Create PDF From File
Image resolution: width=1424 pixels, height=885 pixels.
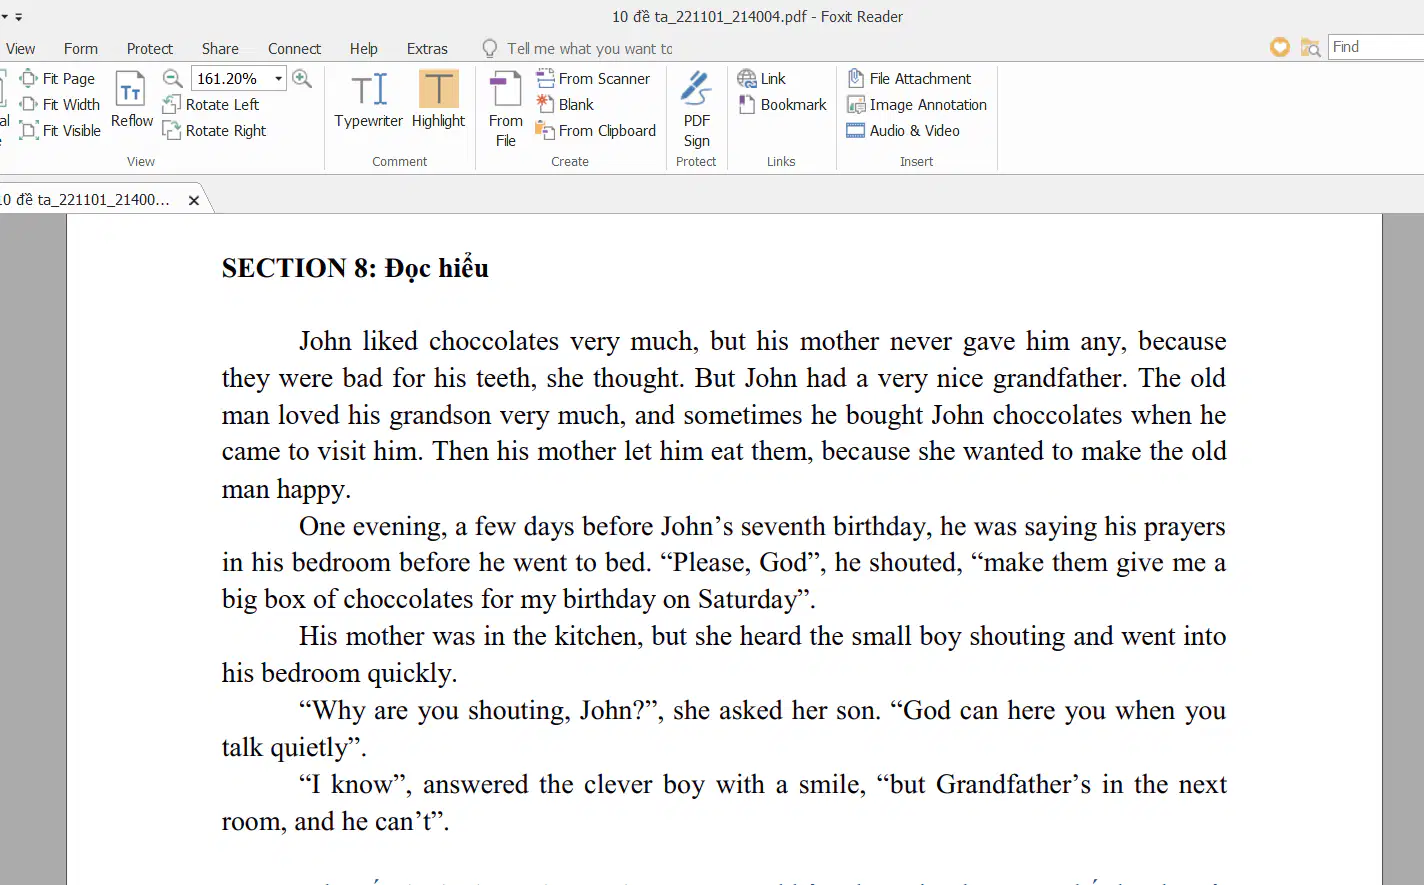(x=506, y=110)
